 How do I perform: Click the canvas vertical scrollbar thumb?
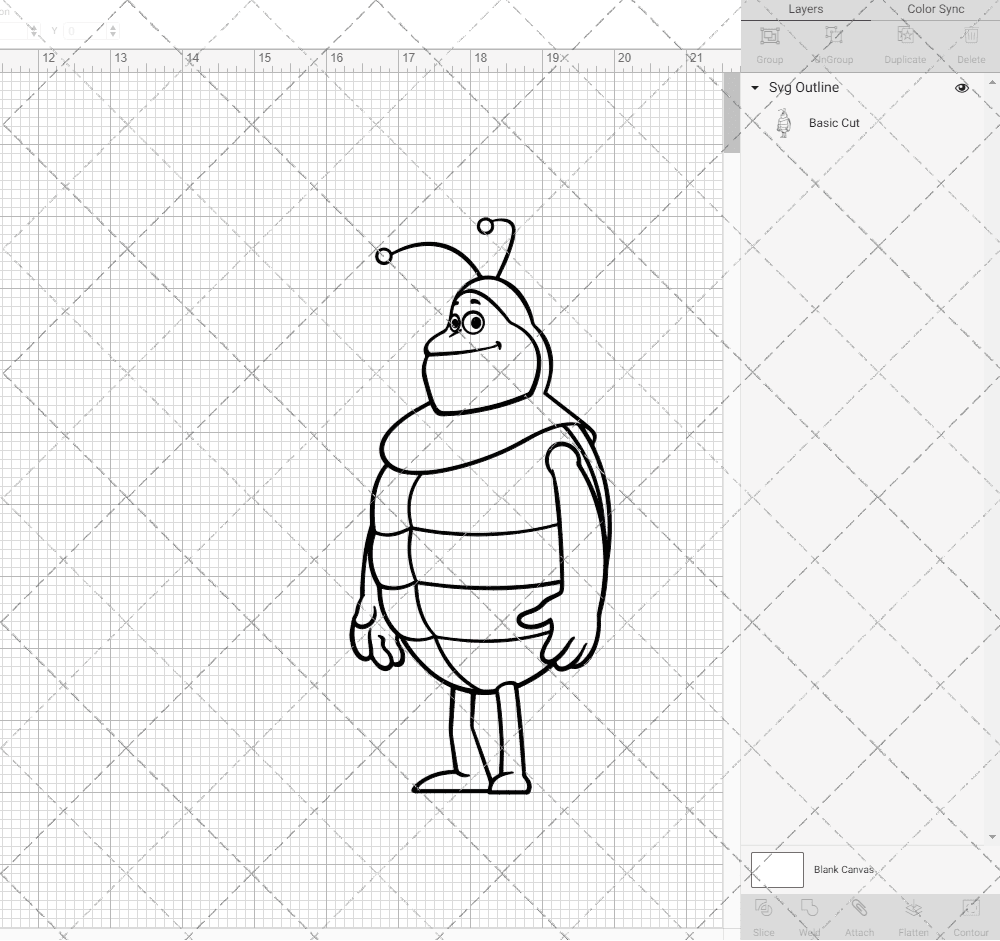coord(732,112)
